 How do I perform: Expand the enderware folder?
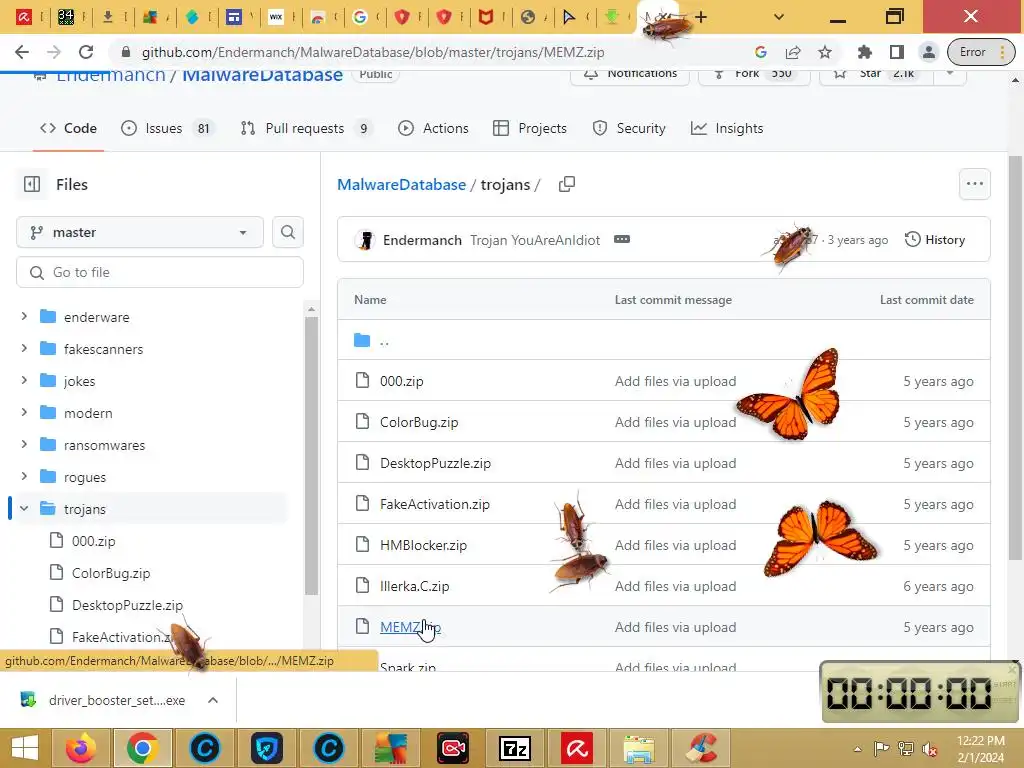click(24, 317)
